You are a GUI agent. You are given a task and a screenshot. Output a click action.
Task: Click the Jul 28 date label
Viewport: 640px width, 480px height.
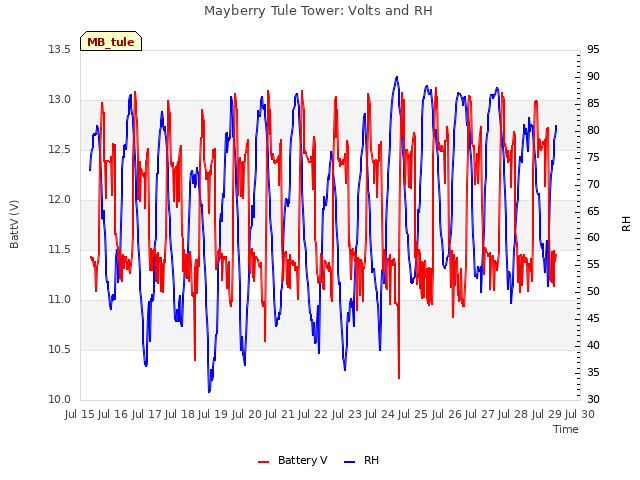[x=513, y=414]
